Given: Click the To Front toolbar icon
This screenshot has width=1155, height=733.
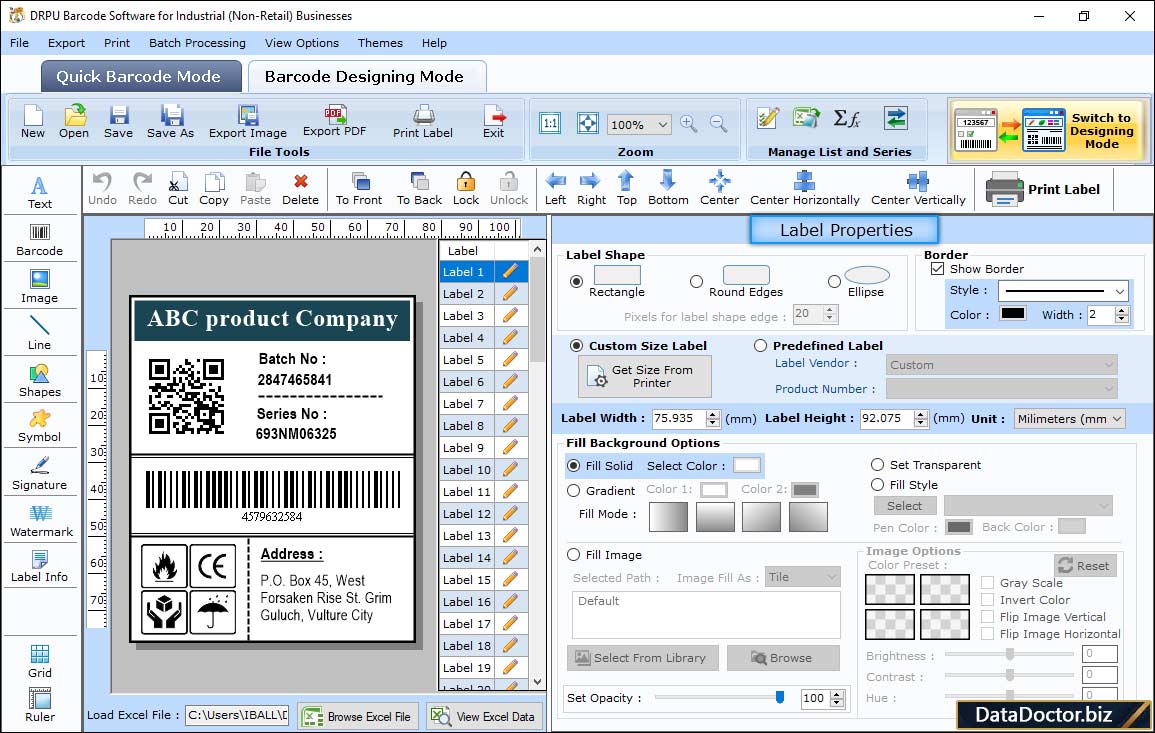Looking at the screenshot, I should pyautogui.click(x=359, y=189).
